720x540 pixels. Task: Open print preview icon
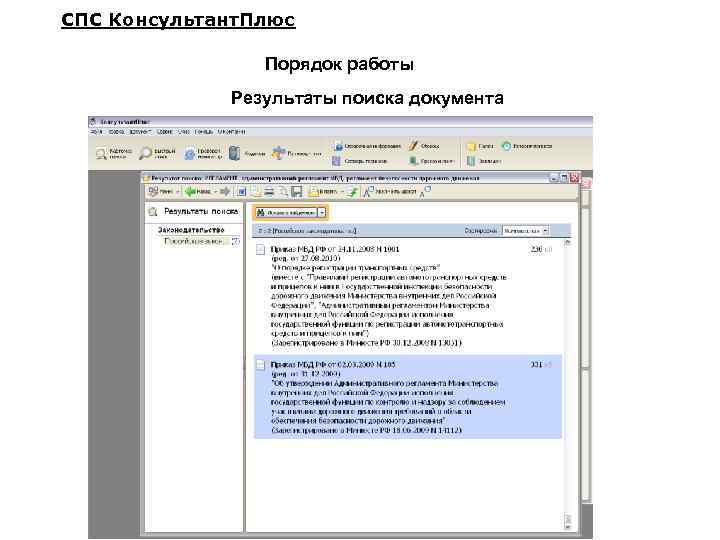(283, 191)
